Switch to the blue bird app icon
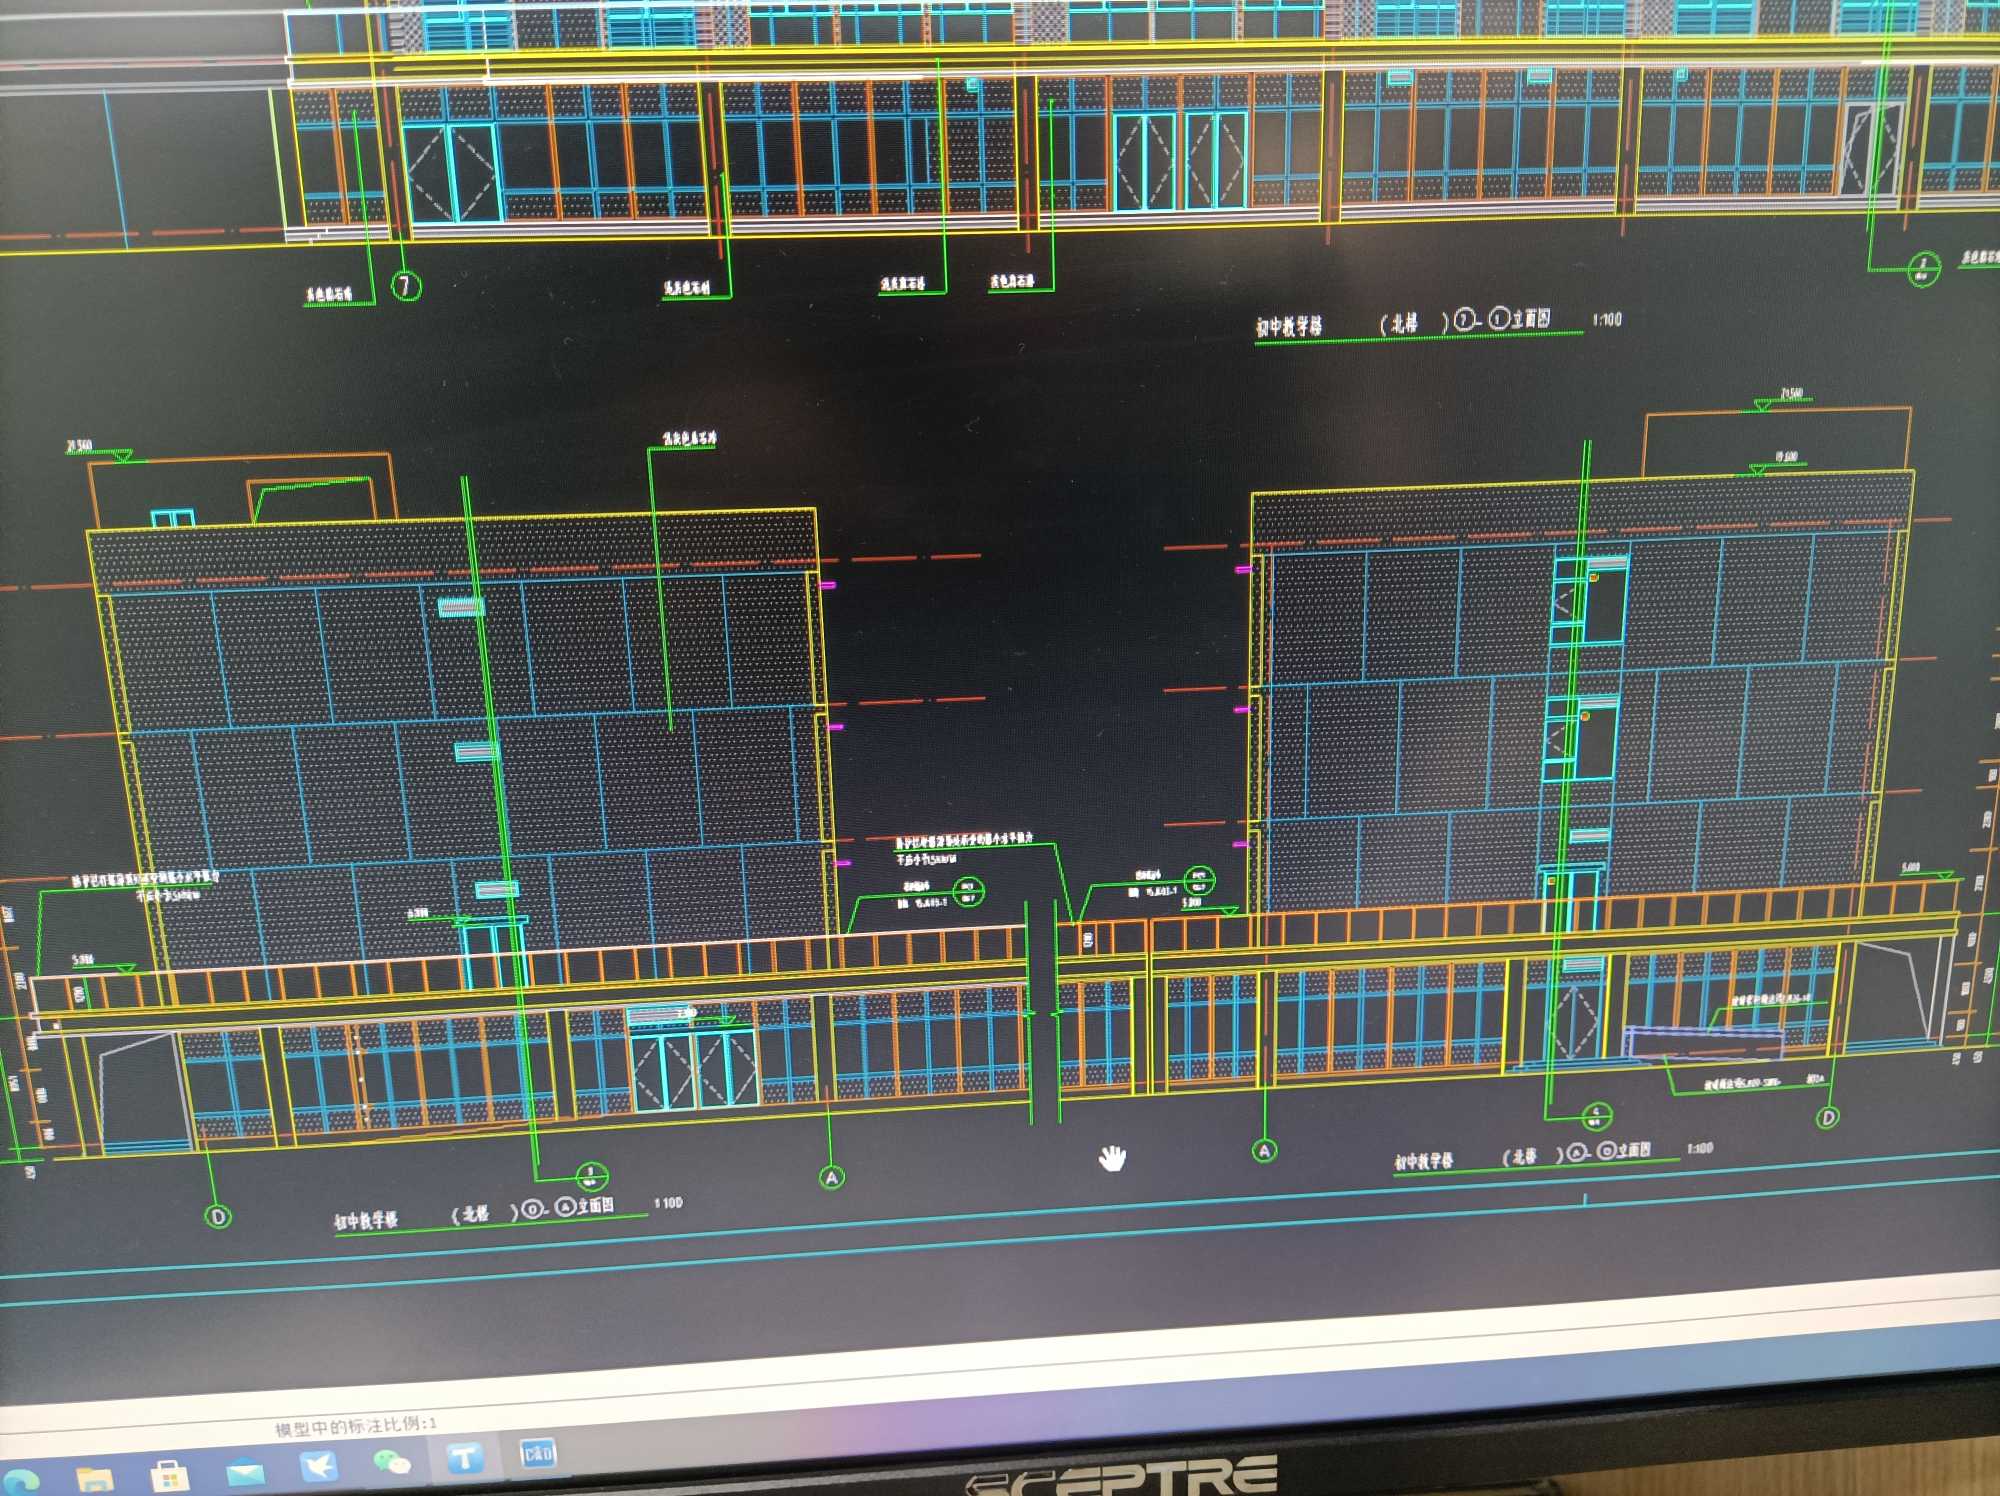This screenshot has width=2000, height=1496. point(318,1467)
